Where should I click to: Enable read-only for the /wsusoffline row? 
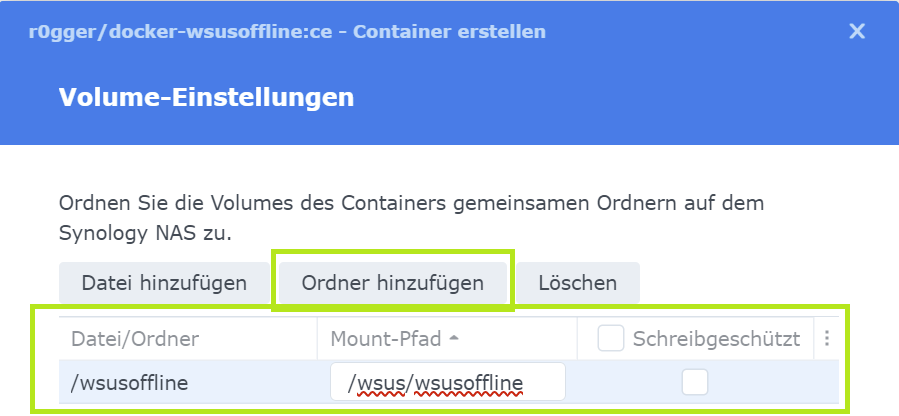pos(695,382)
